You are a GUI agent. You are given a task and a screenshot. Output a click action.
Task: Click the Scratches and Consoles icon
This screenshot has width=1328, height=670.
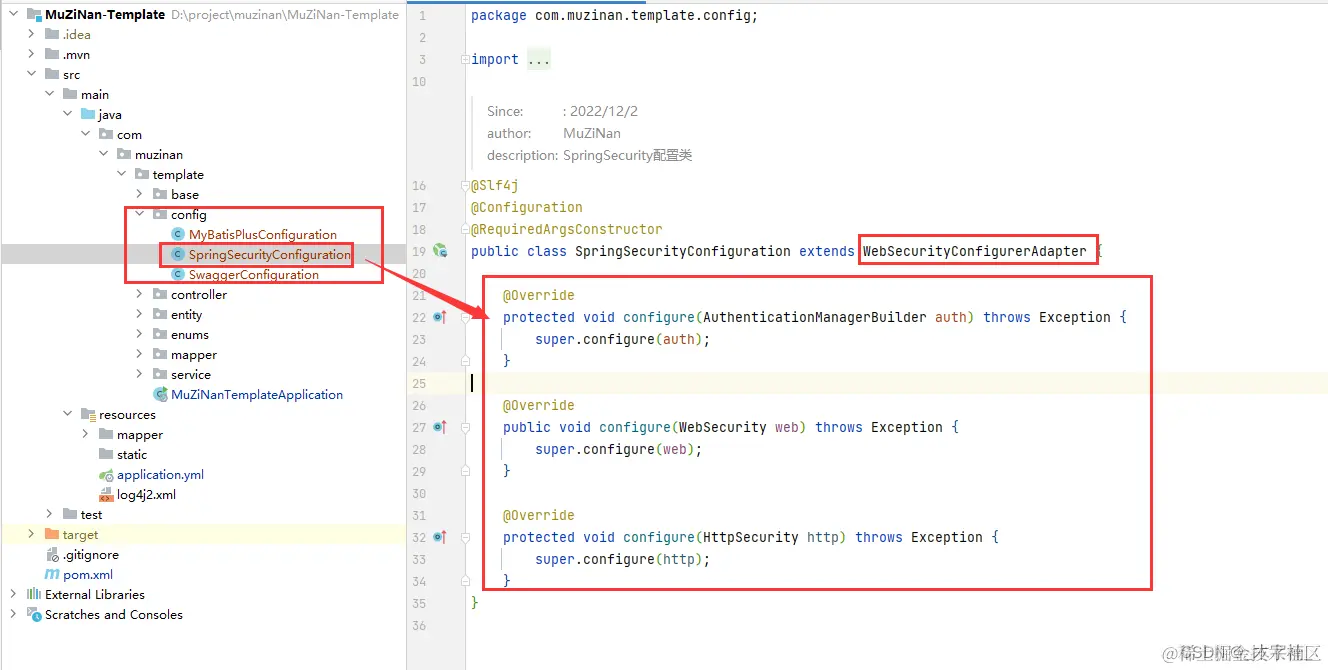pyautogui.click(x=34, y=615)
